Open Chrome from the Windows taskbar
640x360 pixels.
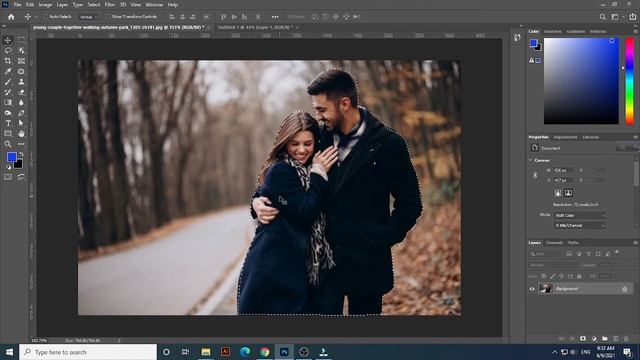pyautogui.click(x=264, y=352)
